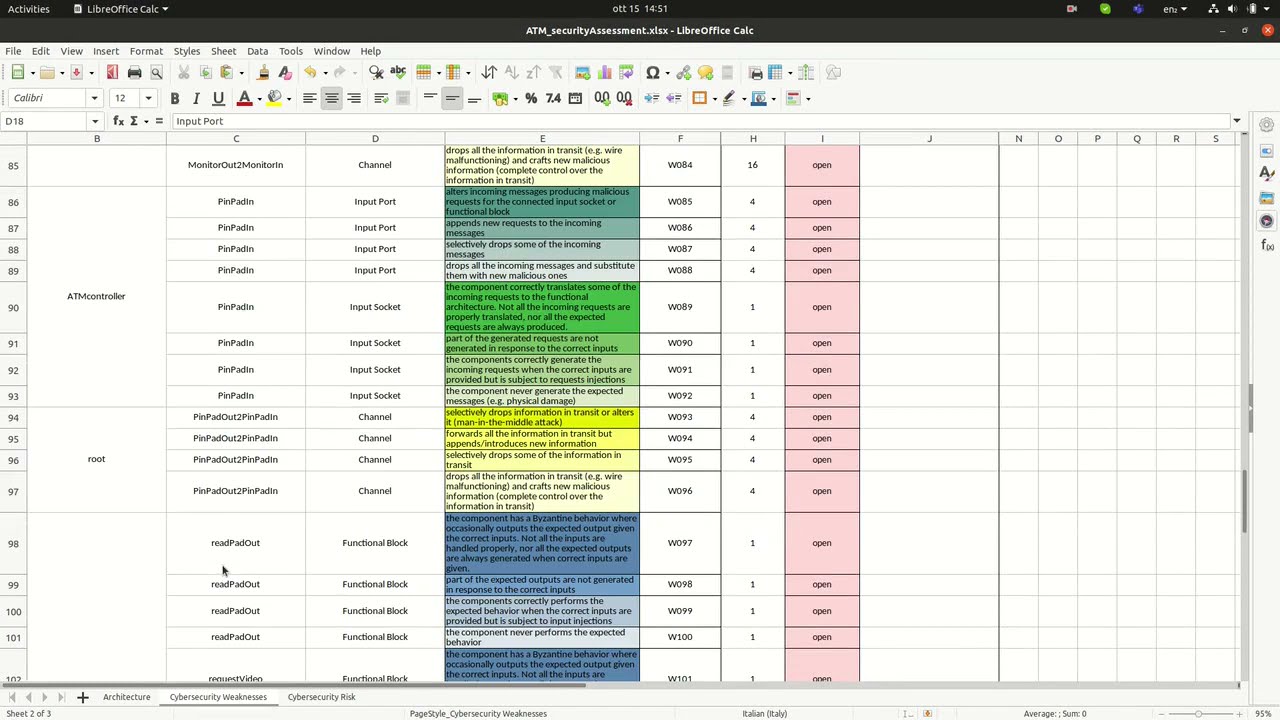Click Format as Number 7.4 icon
The height and width of the screenshot is (720, 1280).
tap(553, 98)
